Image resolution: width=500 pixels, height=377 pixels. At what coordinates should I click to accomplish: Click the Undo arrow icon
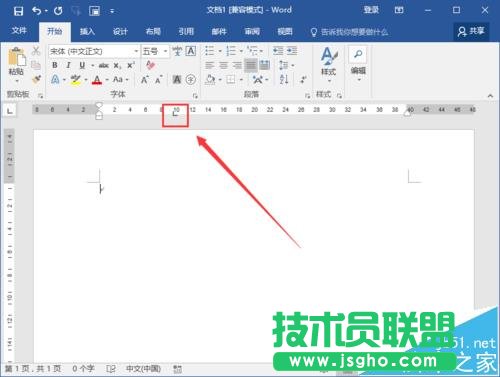coord(37,11)
